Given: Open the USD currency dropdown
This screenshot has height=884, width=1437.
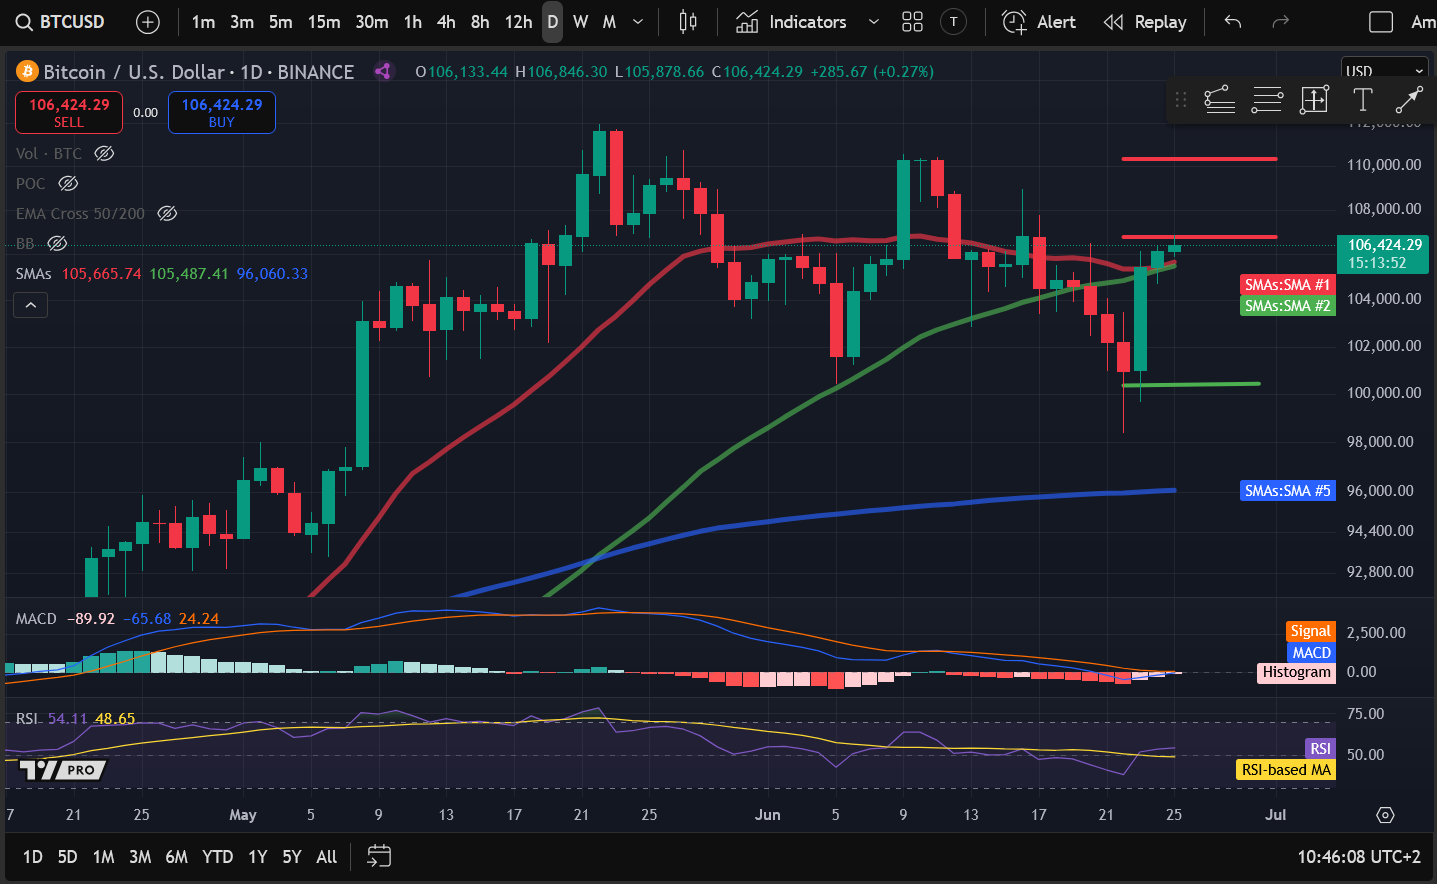Looking at the screenshot, I should point(1384,71).
